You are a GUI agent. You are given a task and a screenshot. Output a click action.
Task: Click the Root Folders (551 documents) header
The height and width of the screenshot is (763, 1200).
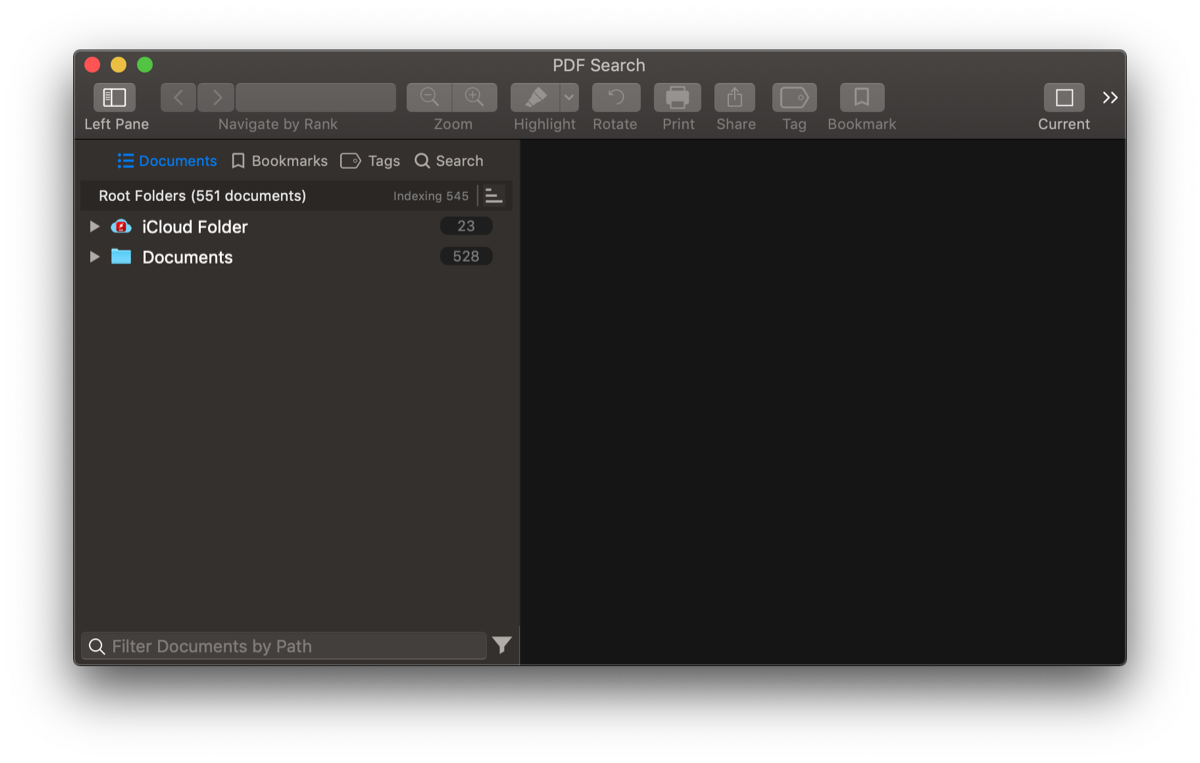[x=202, y=196]
